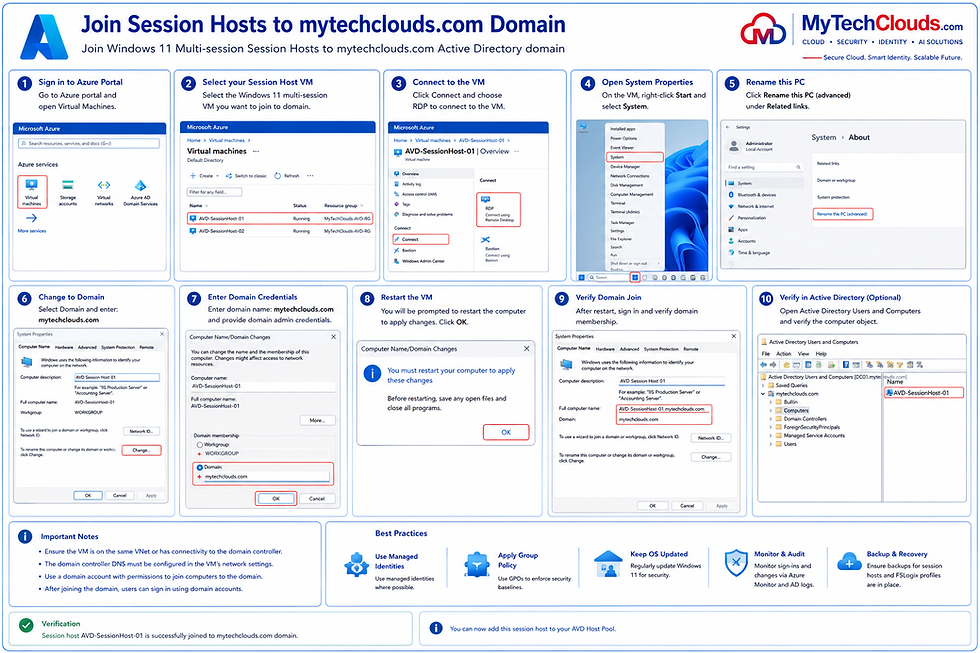Choose the RDP Connect using Remote Desktop option
Screen dimensions: 980x653
coord(498,210)
